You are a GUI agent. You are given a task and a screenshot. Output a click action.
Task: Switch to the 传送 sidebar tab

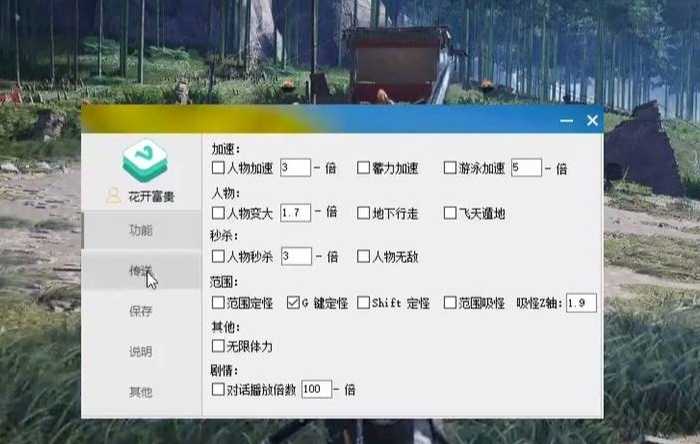[x=142, y=270]
